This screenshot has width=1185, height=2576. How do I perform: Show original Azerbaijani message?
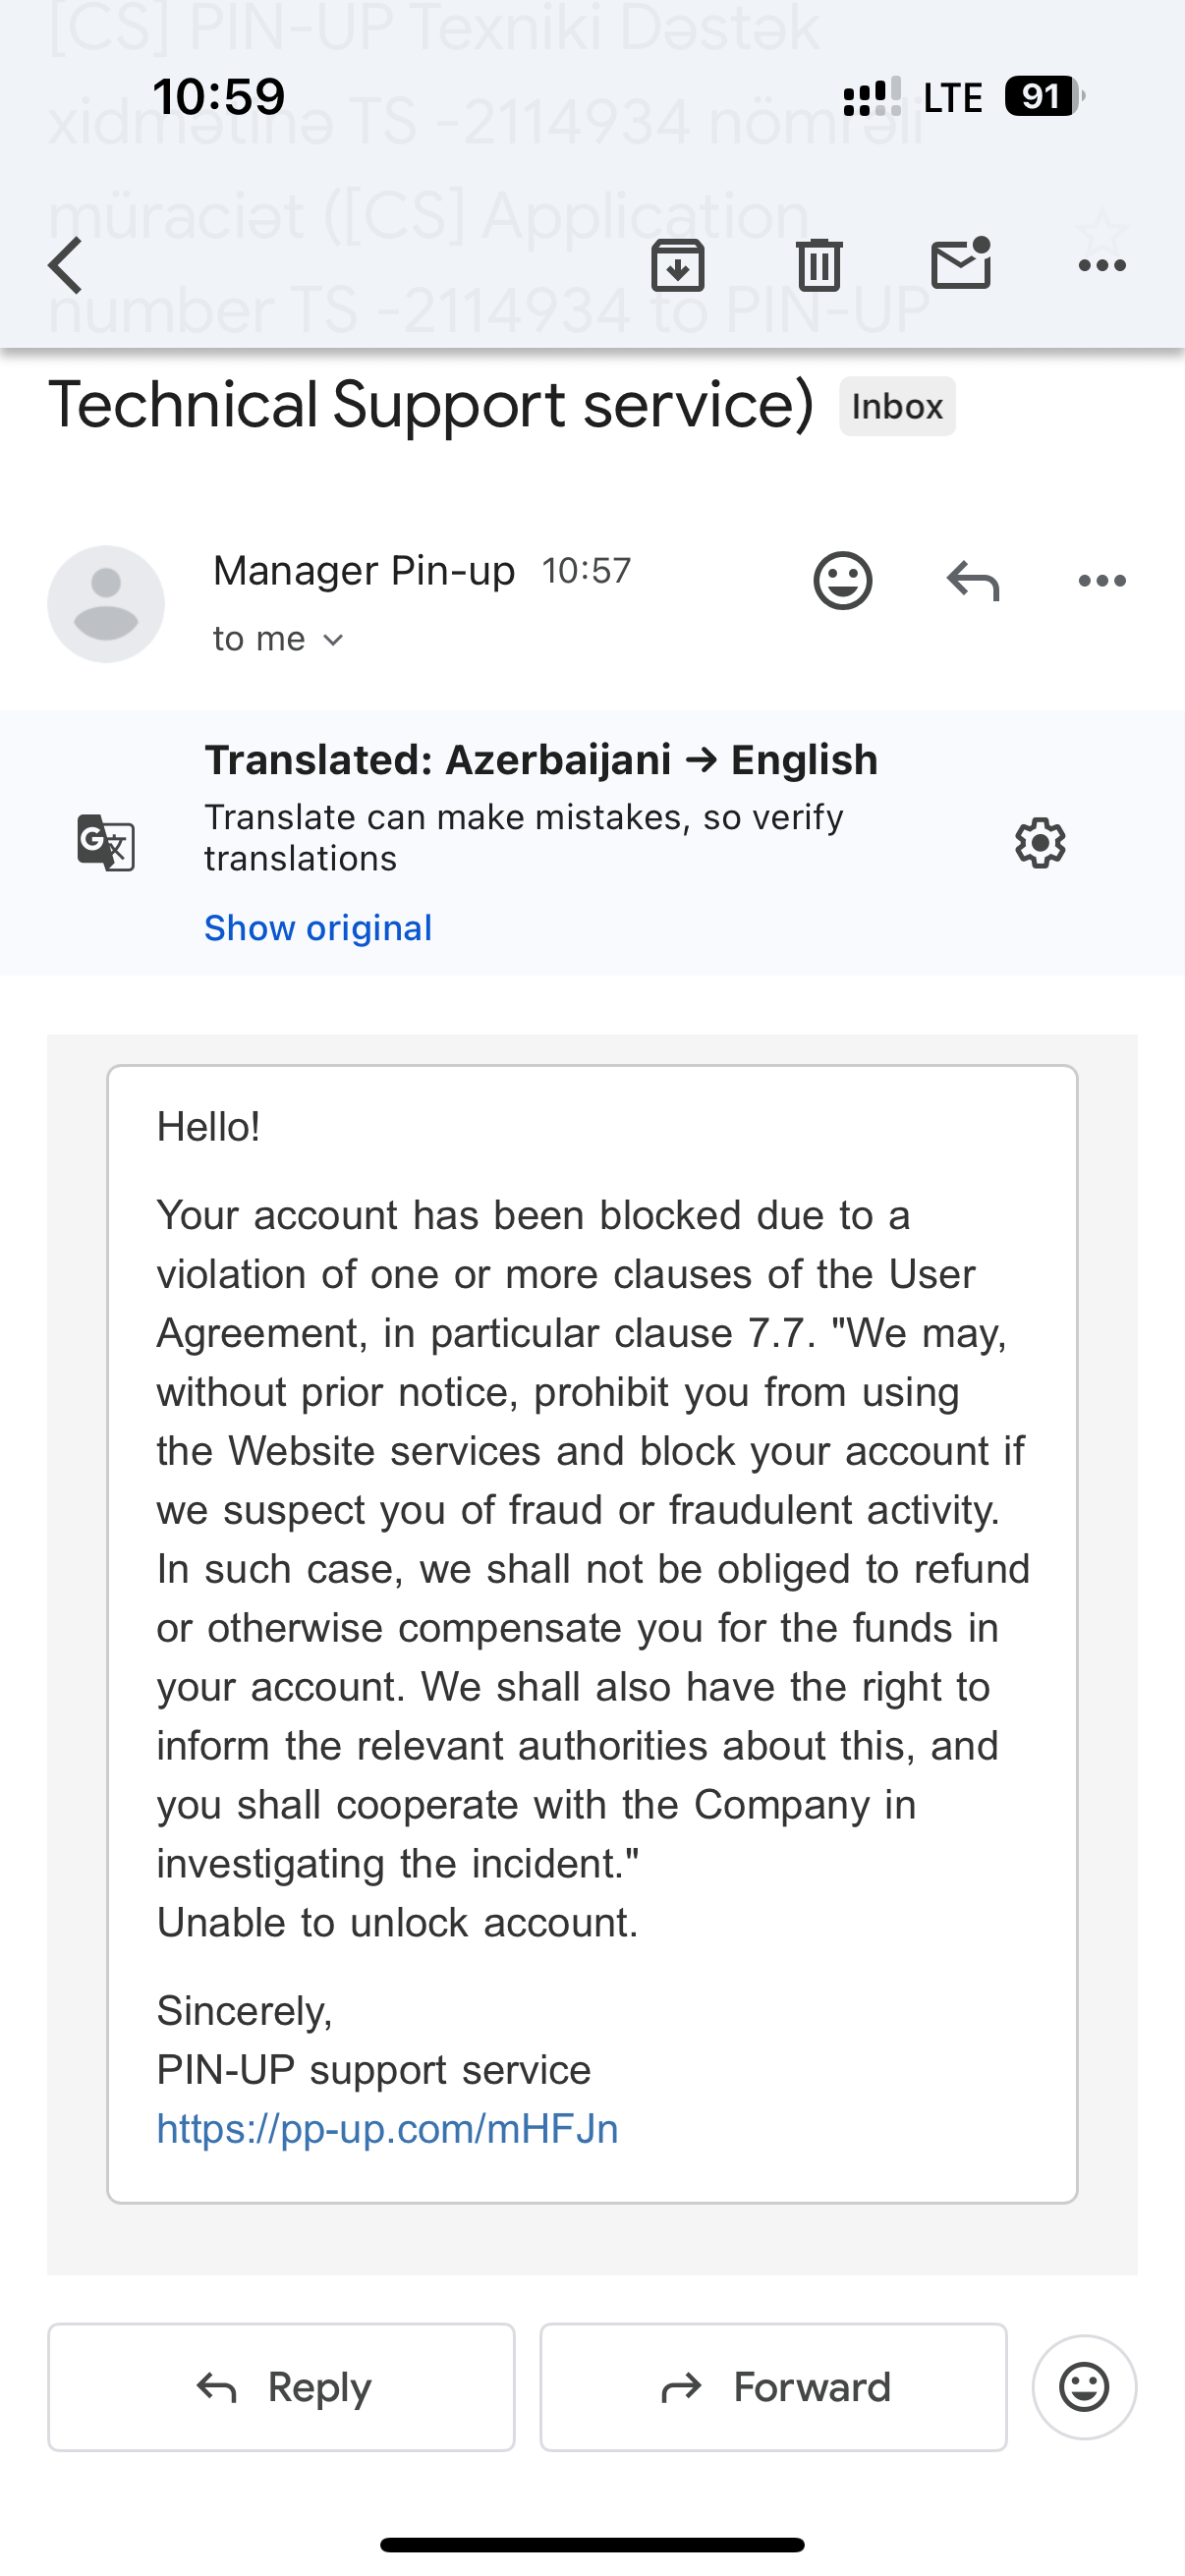click(x=318, y=928)
